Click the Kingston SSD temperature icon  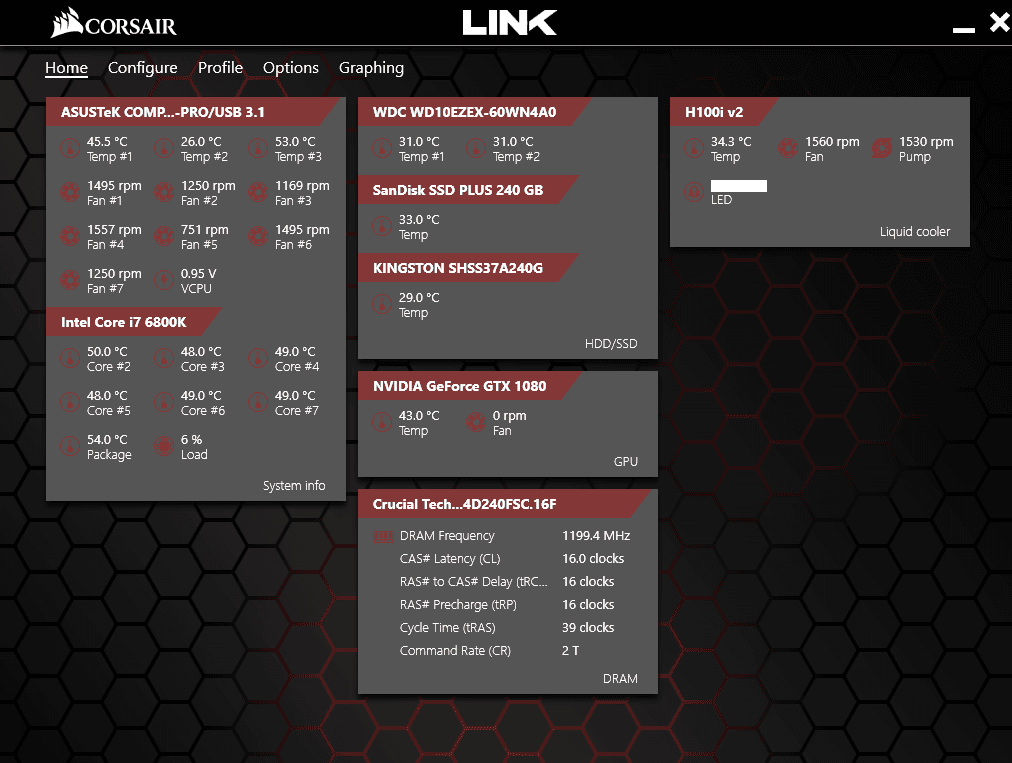point(382,305)
